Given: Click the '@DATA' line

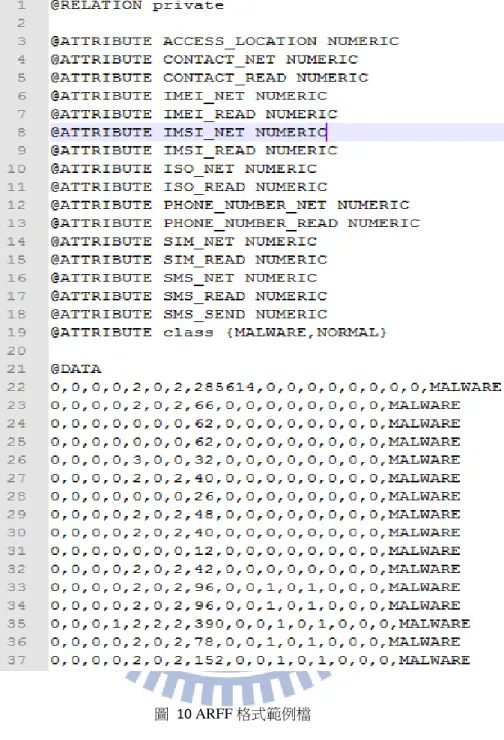Looking at the screenshot, I should (x=76, y=369).
